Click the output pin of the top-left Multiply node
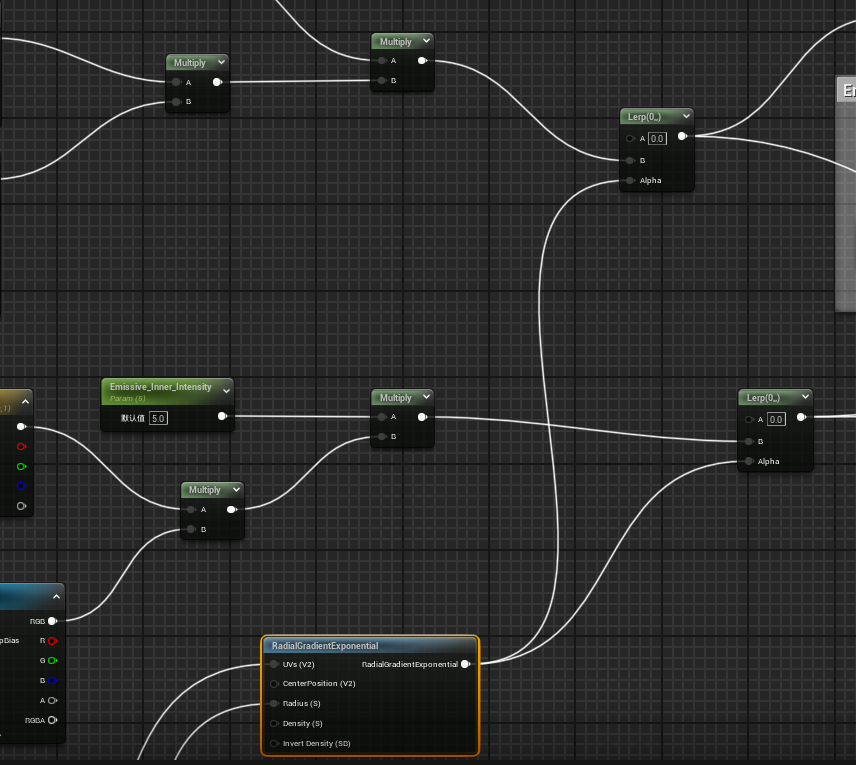This screenshot has width=856, height=765. pyautogui.click(x=217, y=82)
